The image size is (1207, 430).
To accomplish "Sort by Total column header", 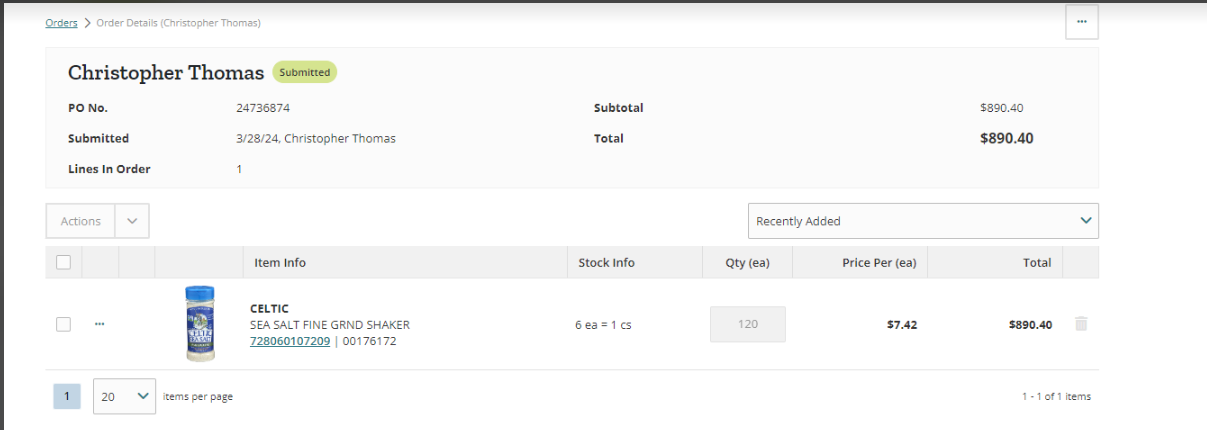I will tap(1037, 262).
